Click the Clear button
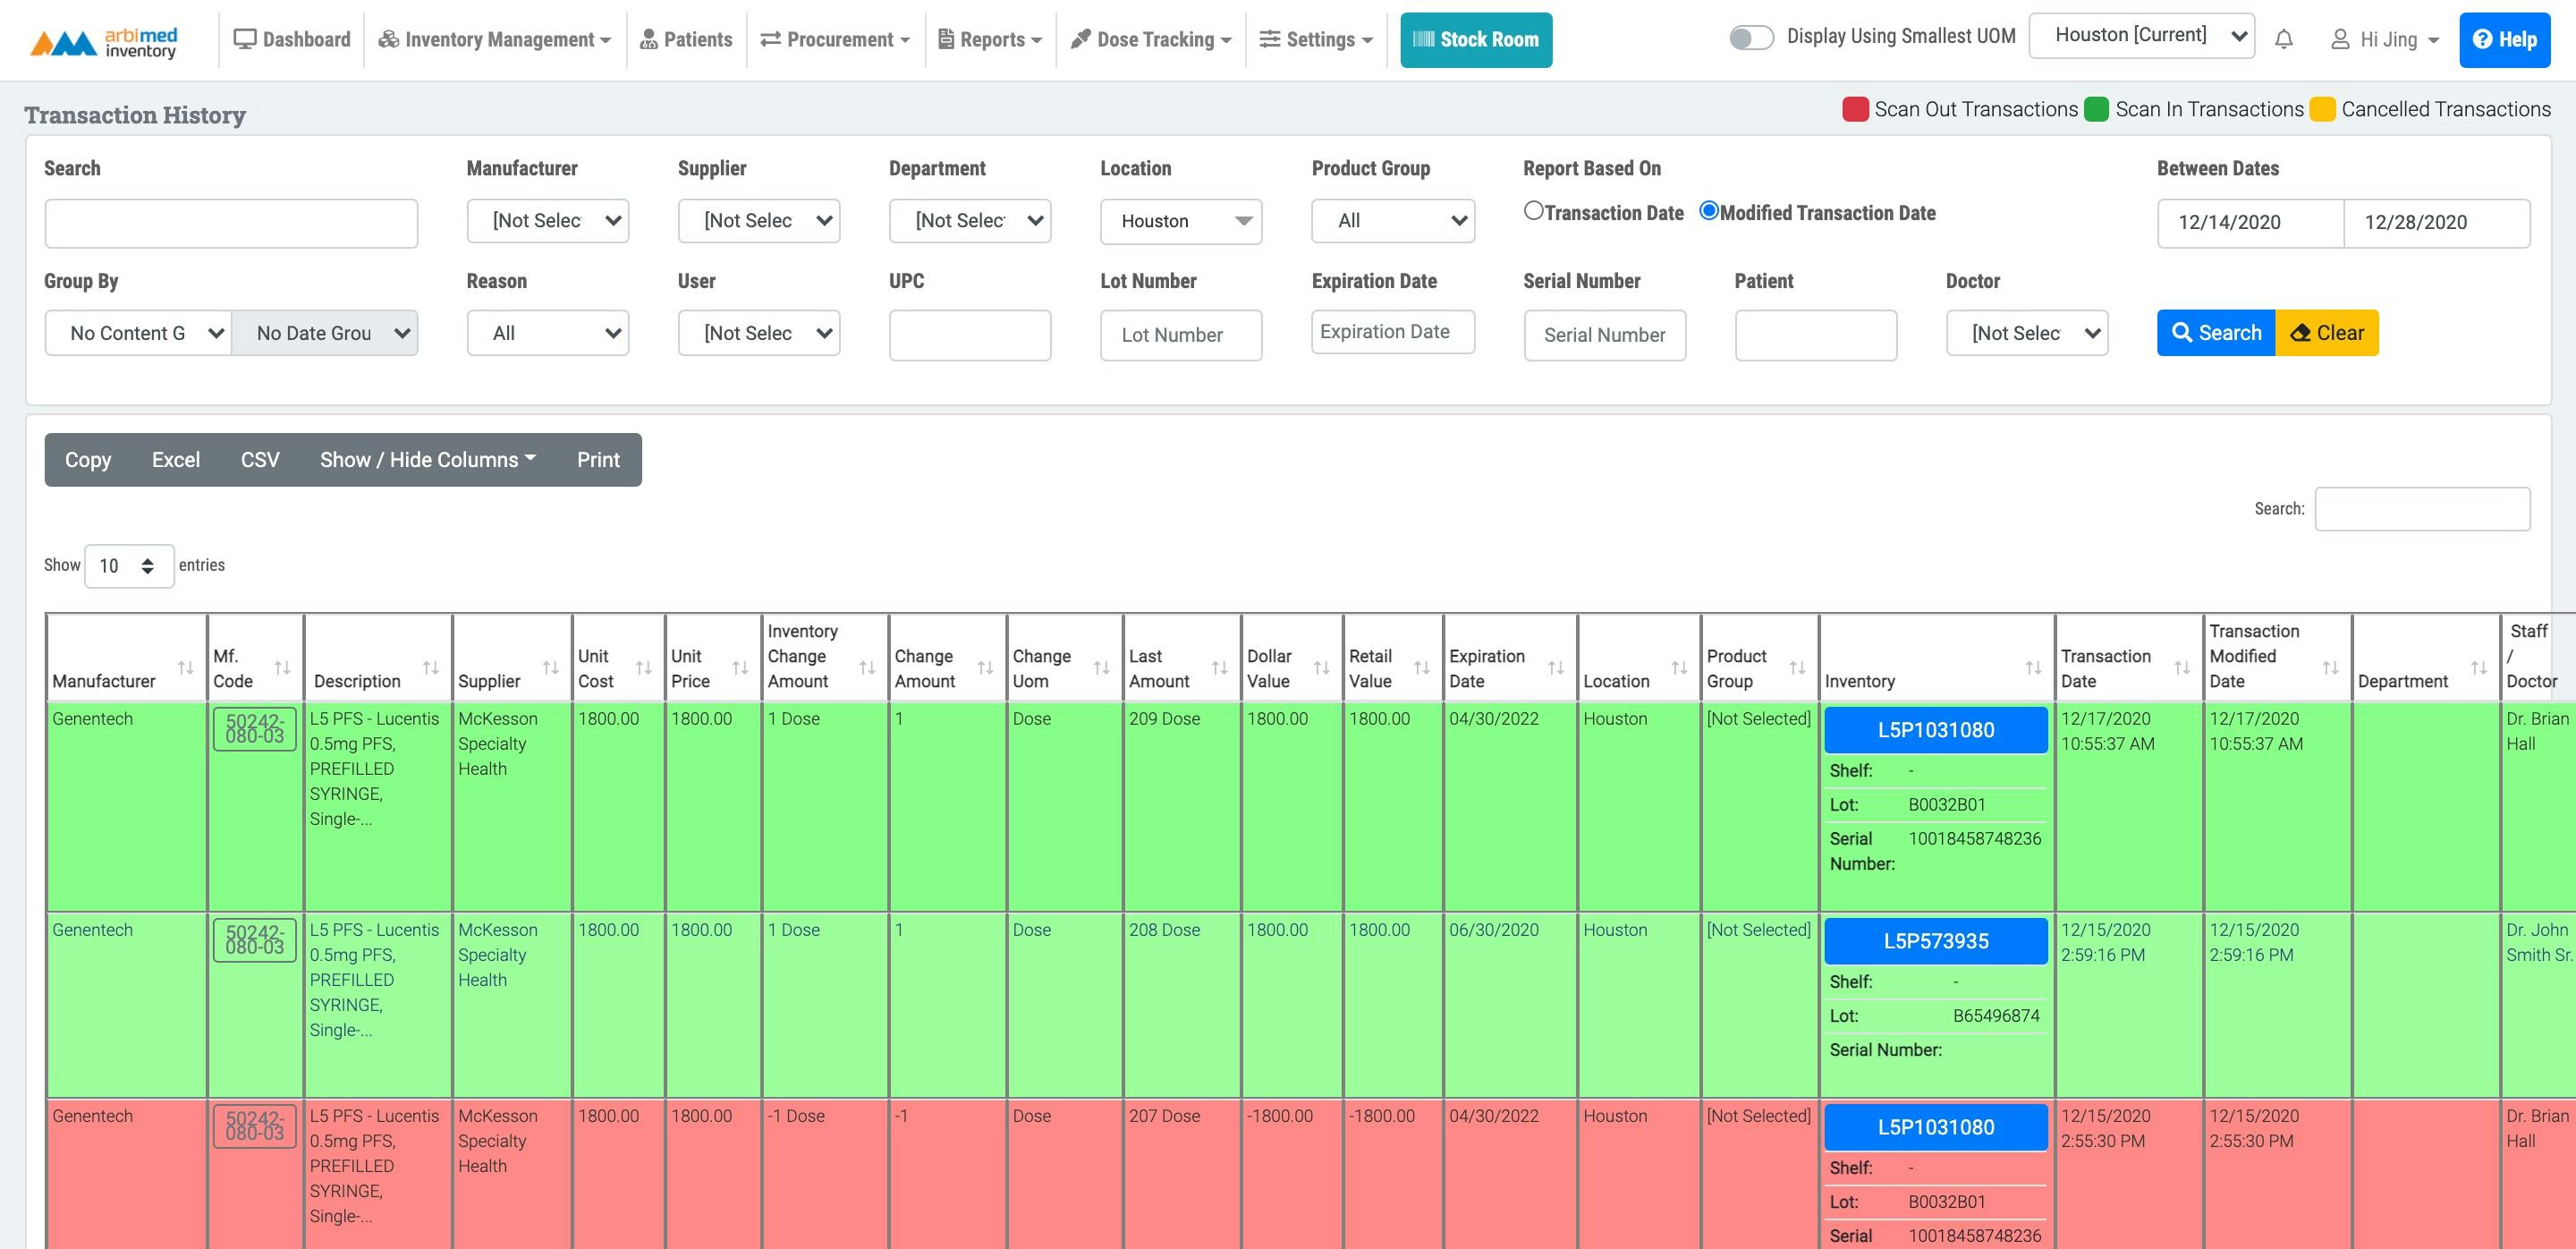This screenshot has width=2576, height=1249. (2328, 332)
